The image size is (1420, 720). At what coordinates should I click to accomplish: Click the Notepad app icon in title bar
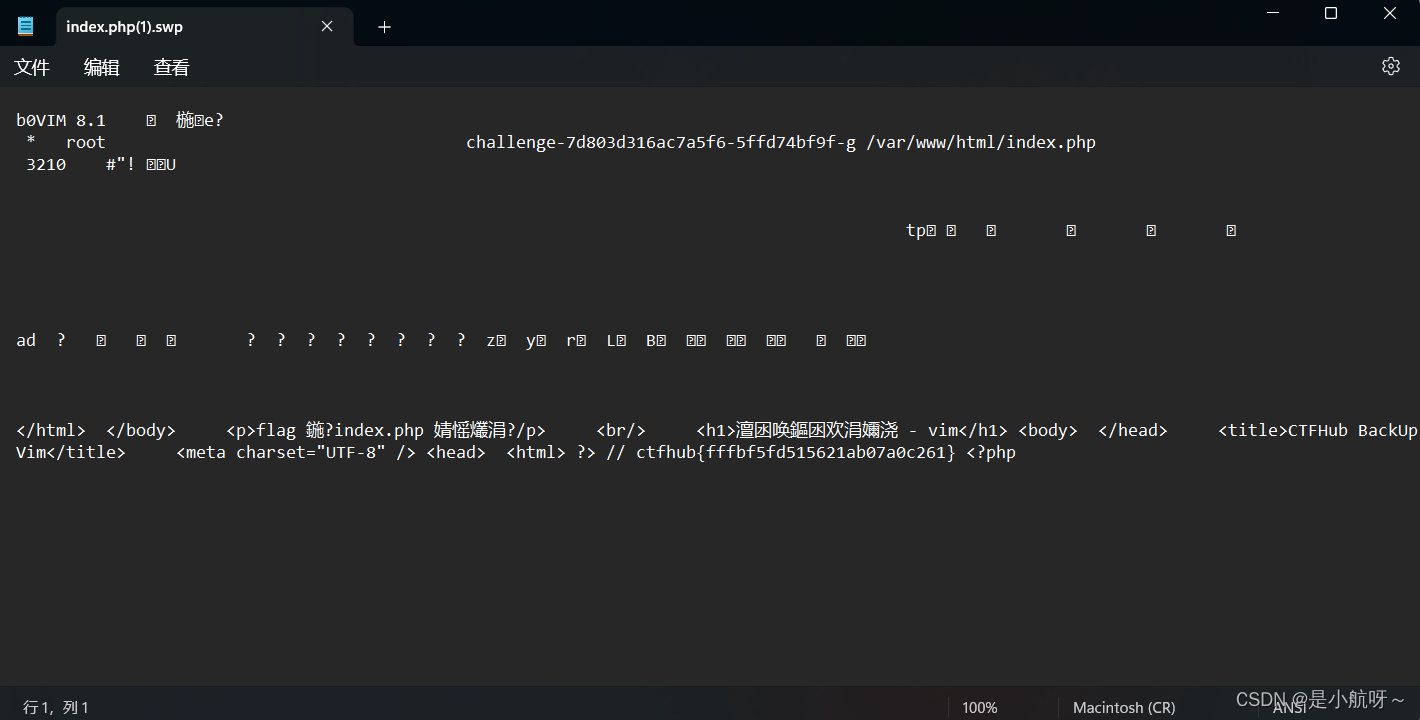[x=24, y=25]
